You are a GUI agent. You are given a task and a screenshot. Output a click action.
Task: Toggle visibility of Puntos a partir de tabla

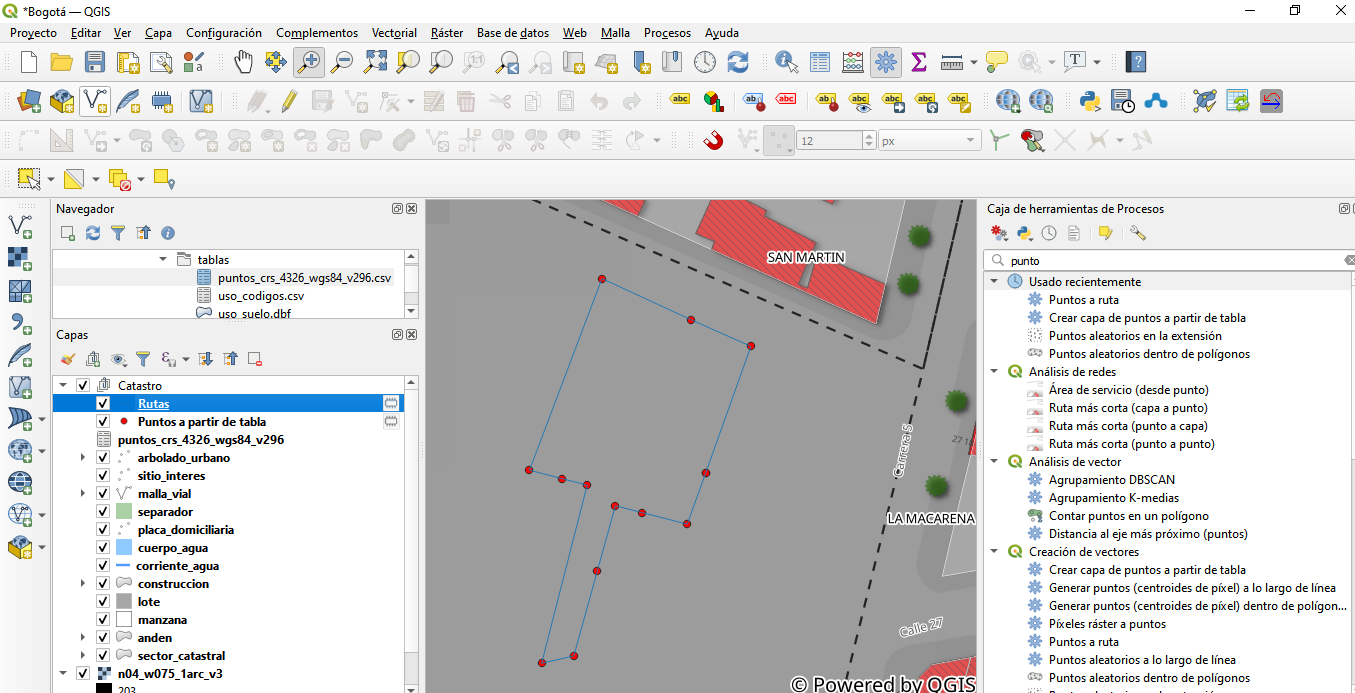(102, 422)
